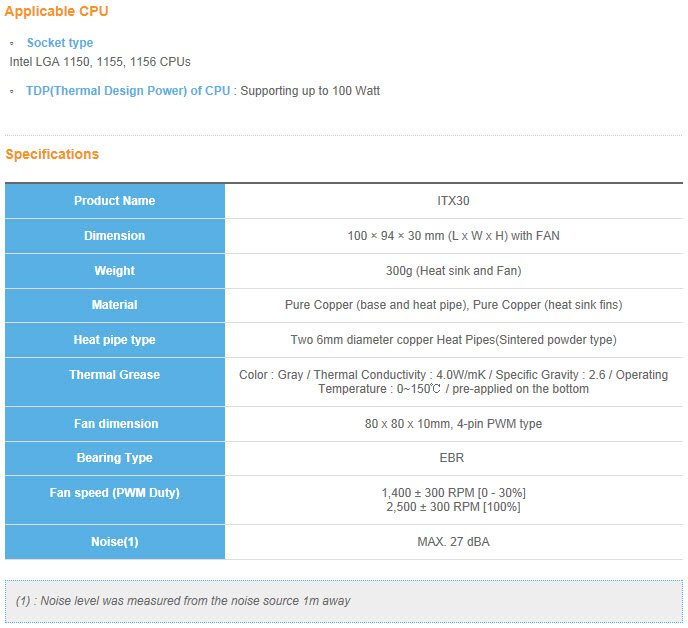This screenshot has width=688, height=628.
Task: Click the 'Pure Copper (base and heat pipe)' value
Action: 453,305
